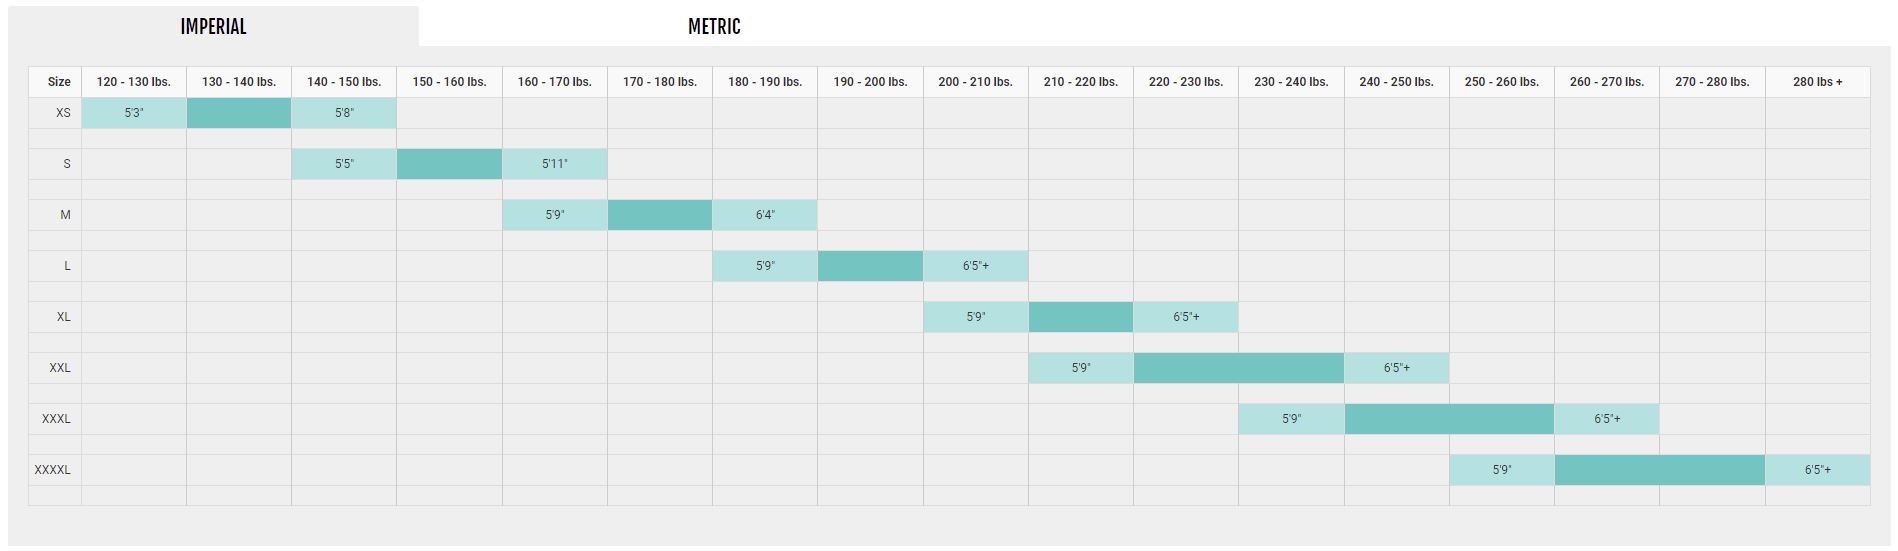Switch to the METRIC tab
This screenshot has width=1898, height=551.
(714, 27)
